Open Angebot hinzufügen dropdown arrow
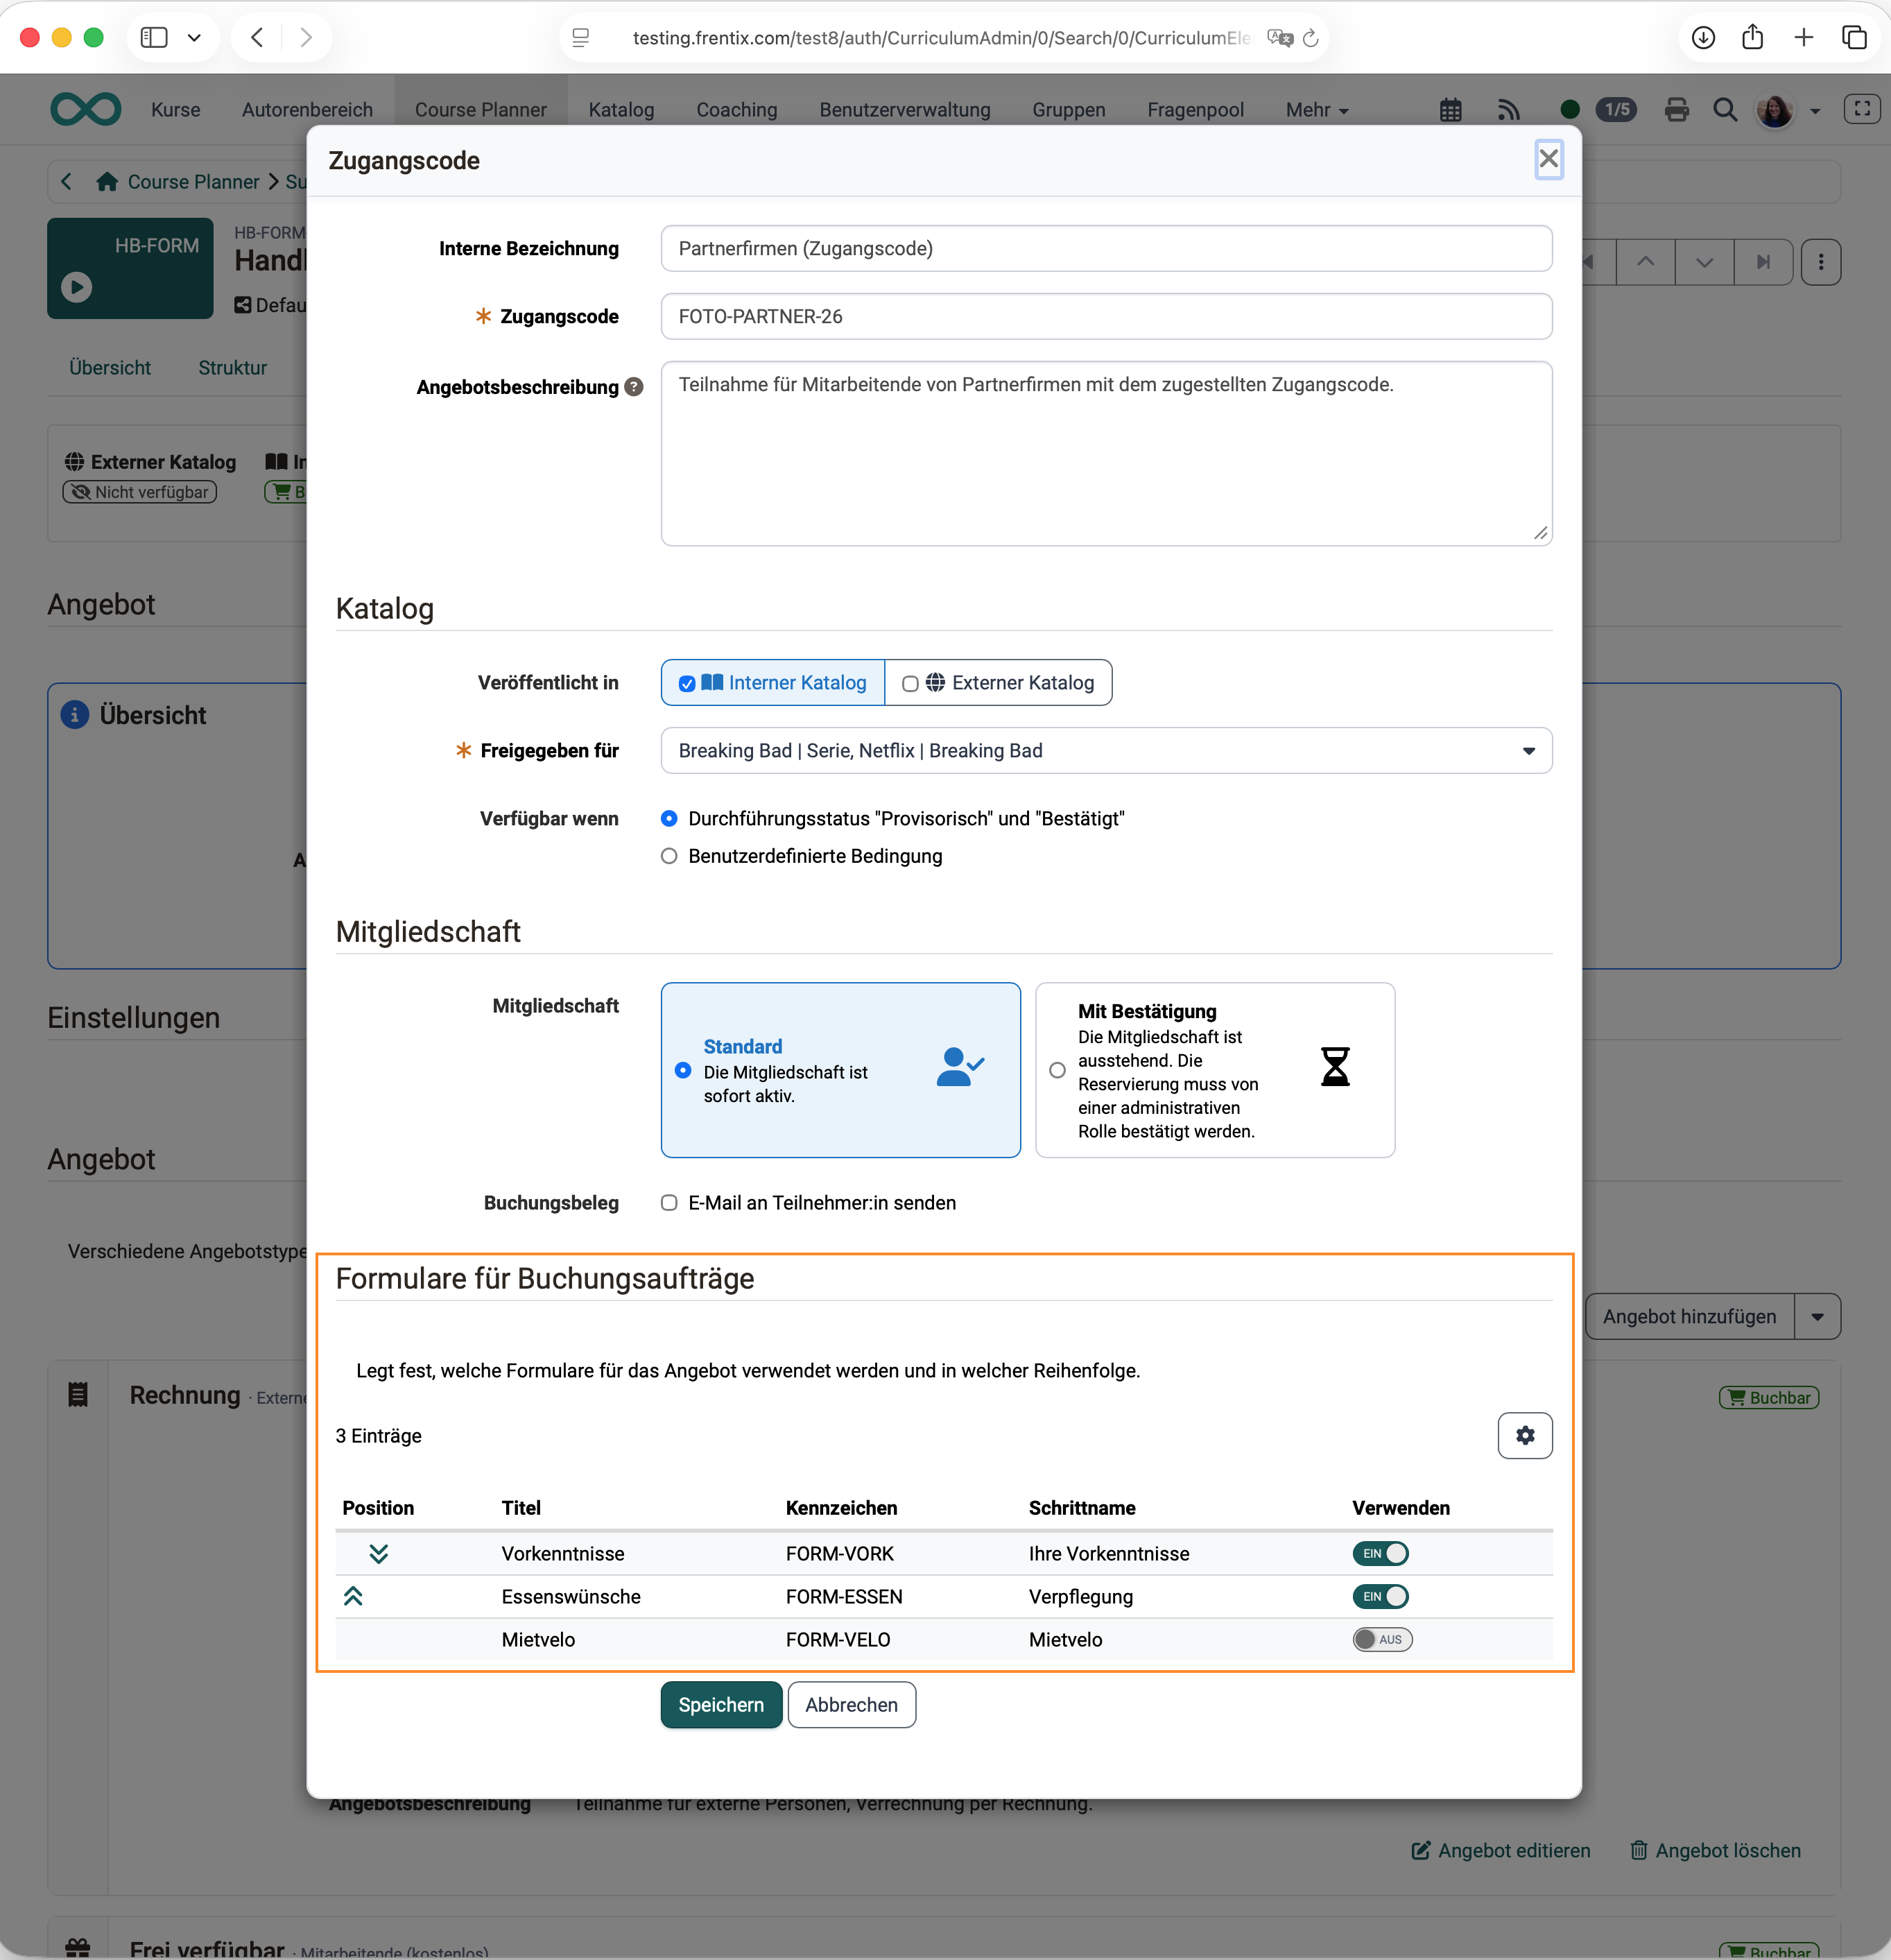Viewport: 1891px width, 1960px height. pos(1817,1317)
